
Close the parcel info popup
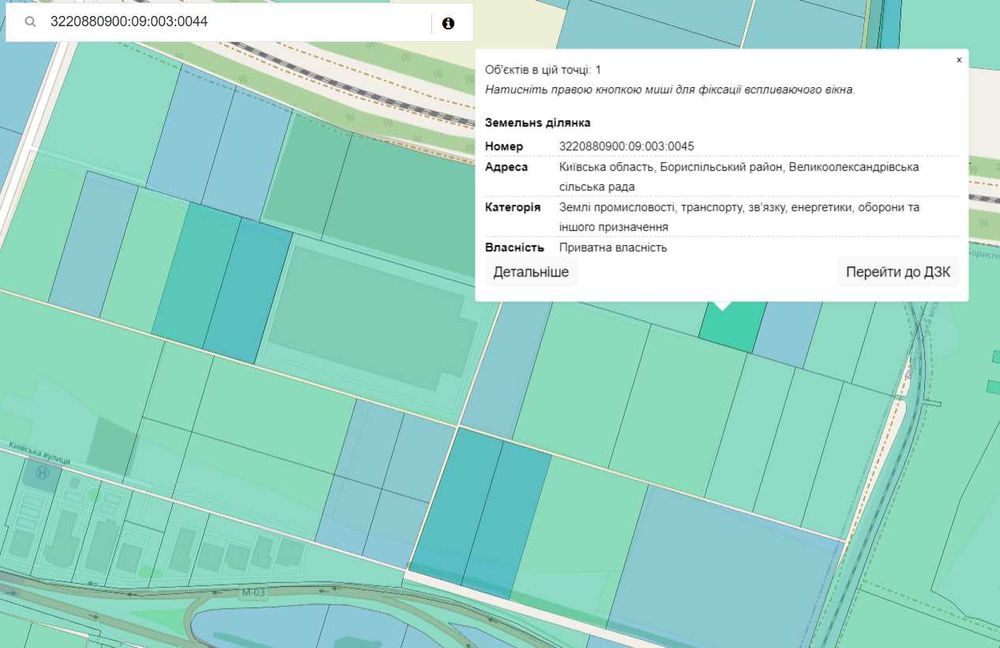pos(959,60)
